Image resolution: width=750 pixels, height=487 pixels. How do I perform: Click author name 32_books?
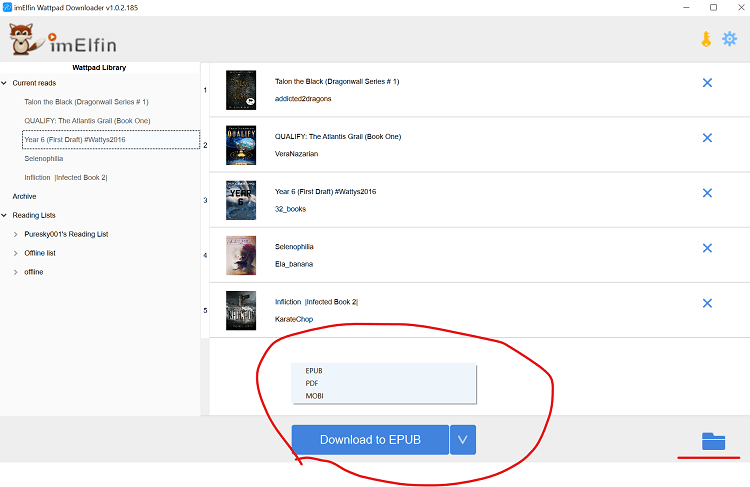pos(290,209)
